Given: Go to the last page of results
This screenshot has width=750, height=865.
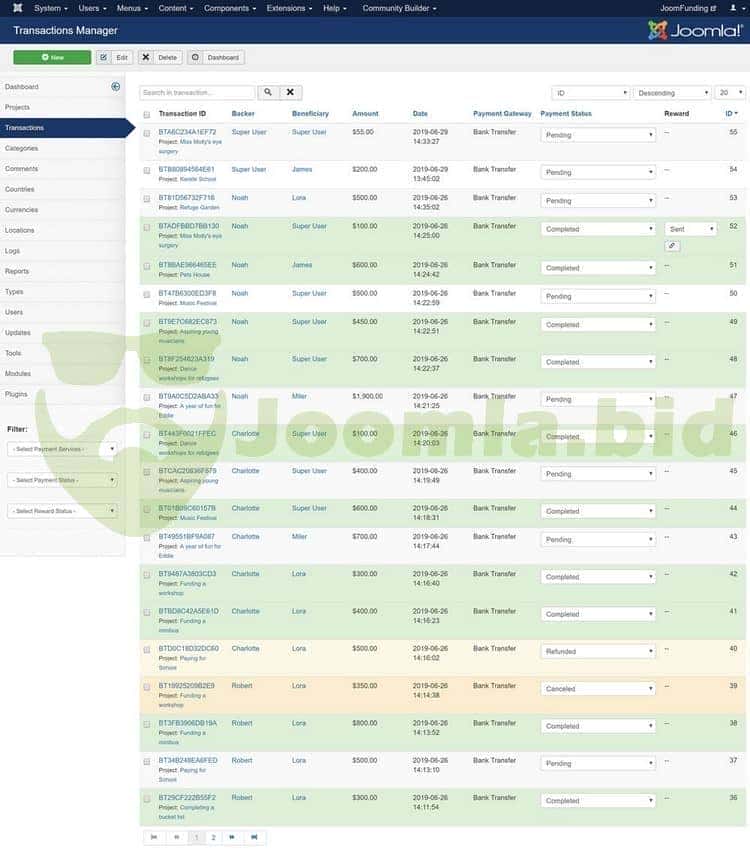Looking at the screenshot, I should click(x=254, y=837).
